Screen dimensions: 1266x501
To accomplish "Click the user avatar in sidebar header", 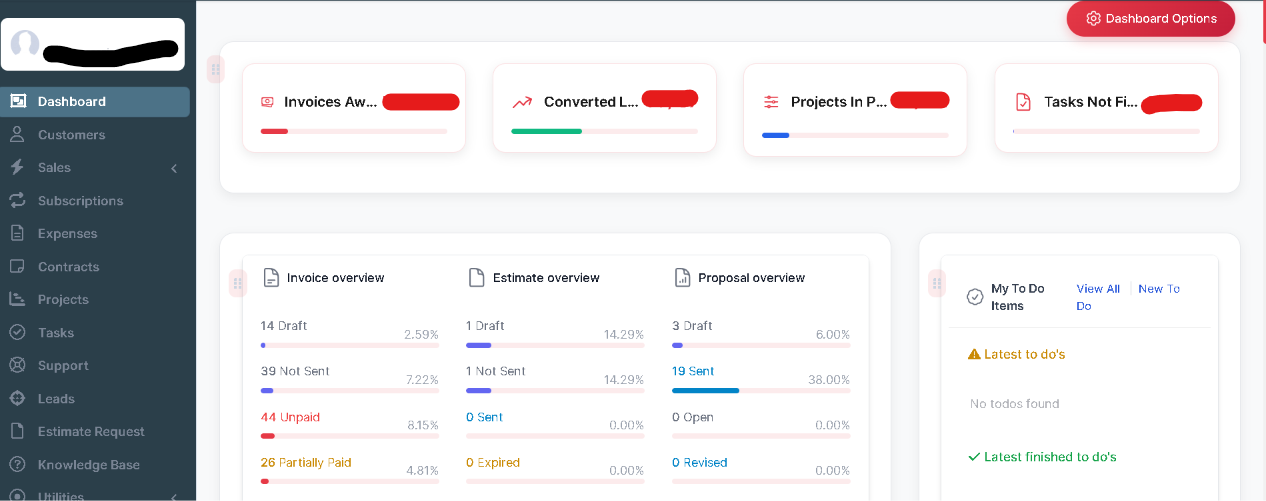I will click(25, 44).
